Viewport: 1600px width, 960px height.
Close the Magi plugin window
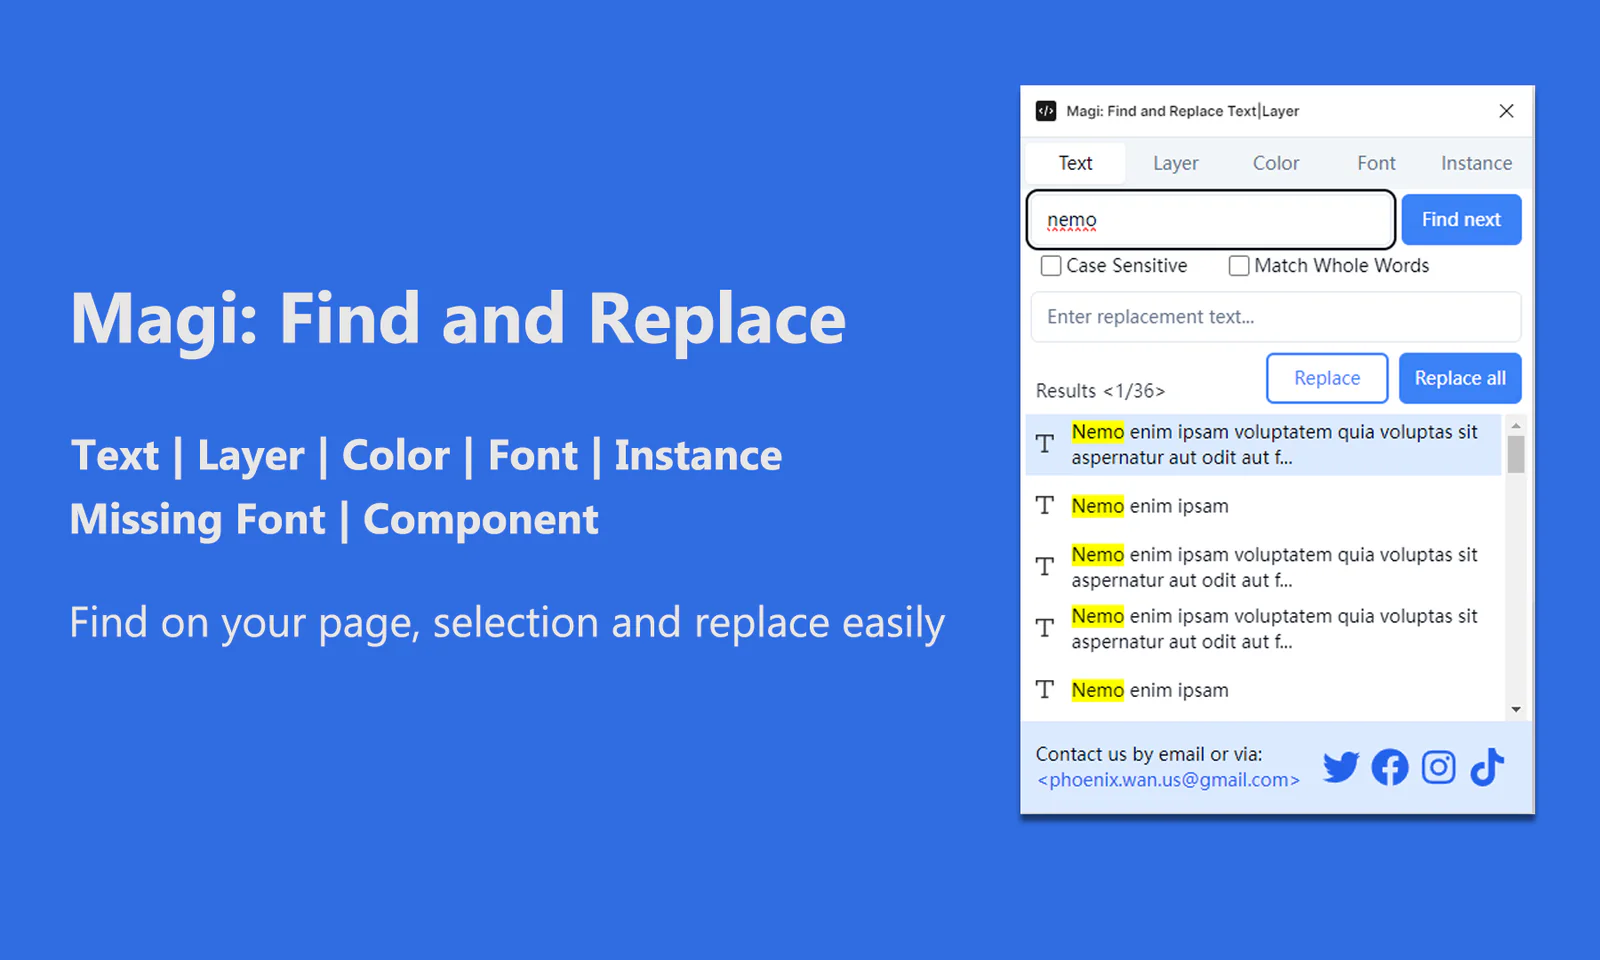[1506, 111]
